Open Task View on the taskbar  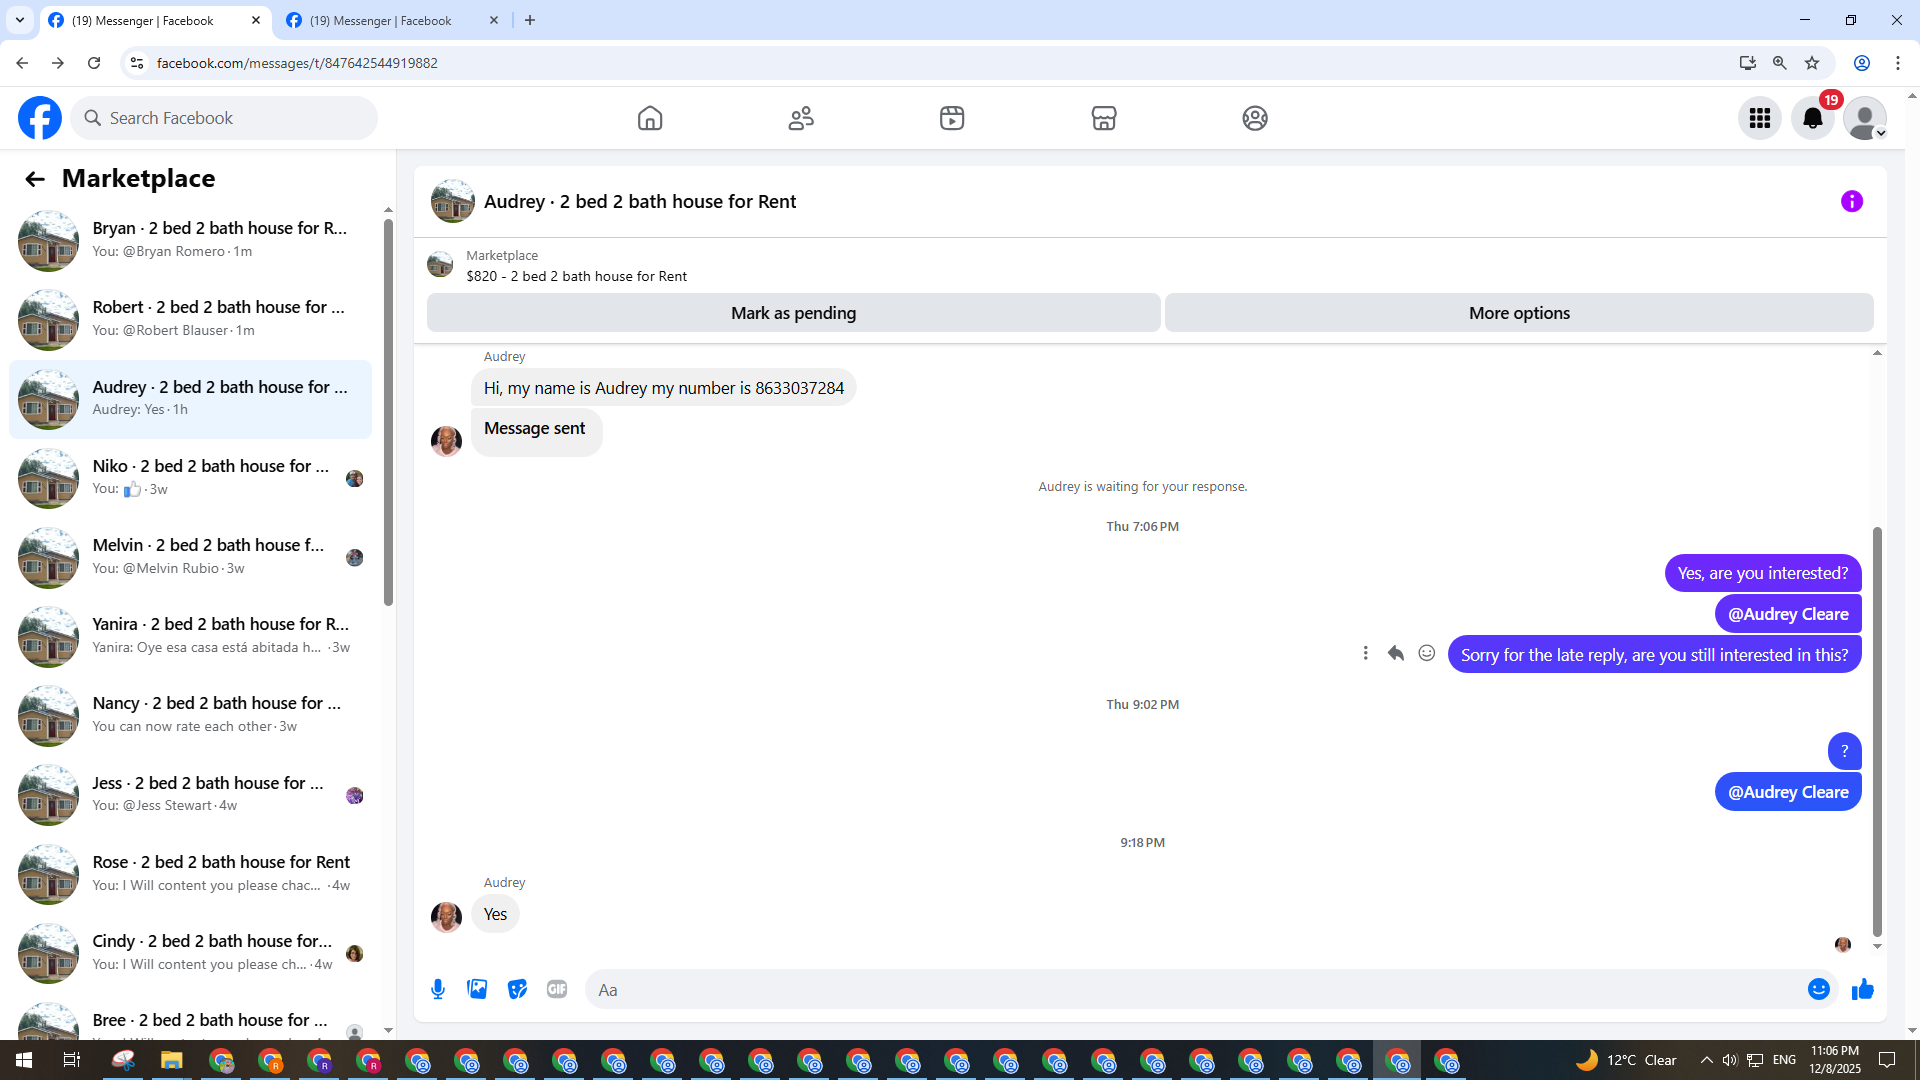pos(72,1060)
